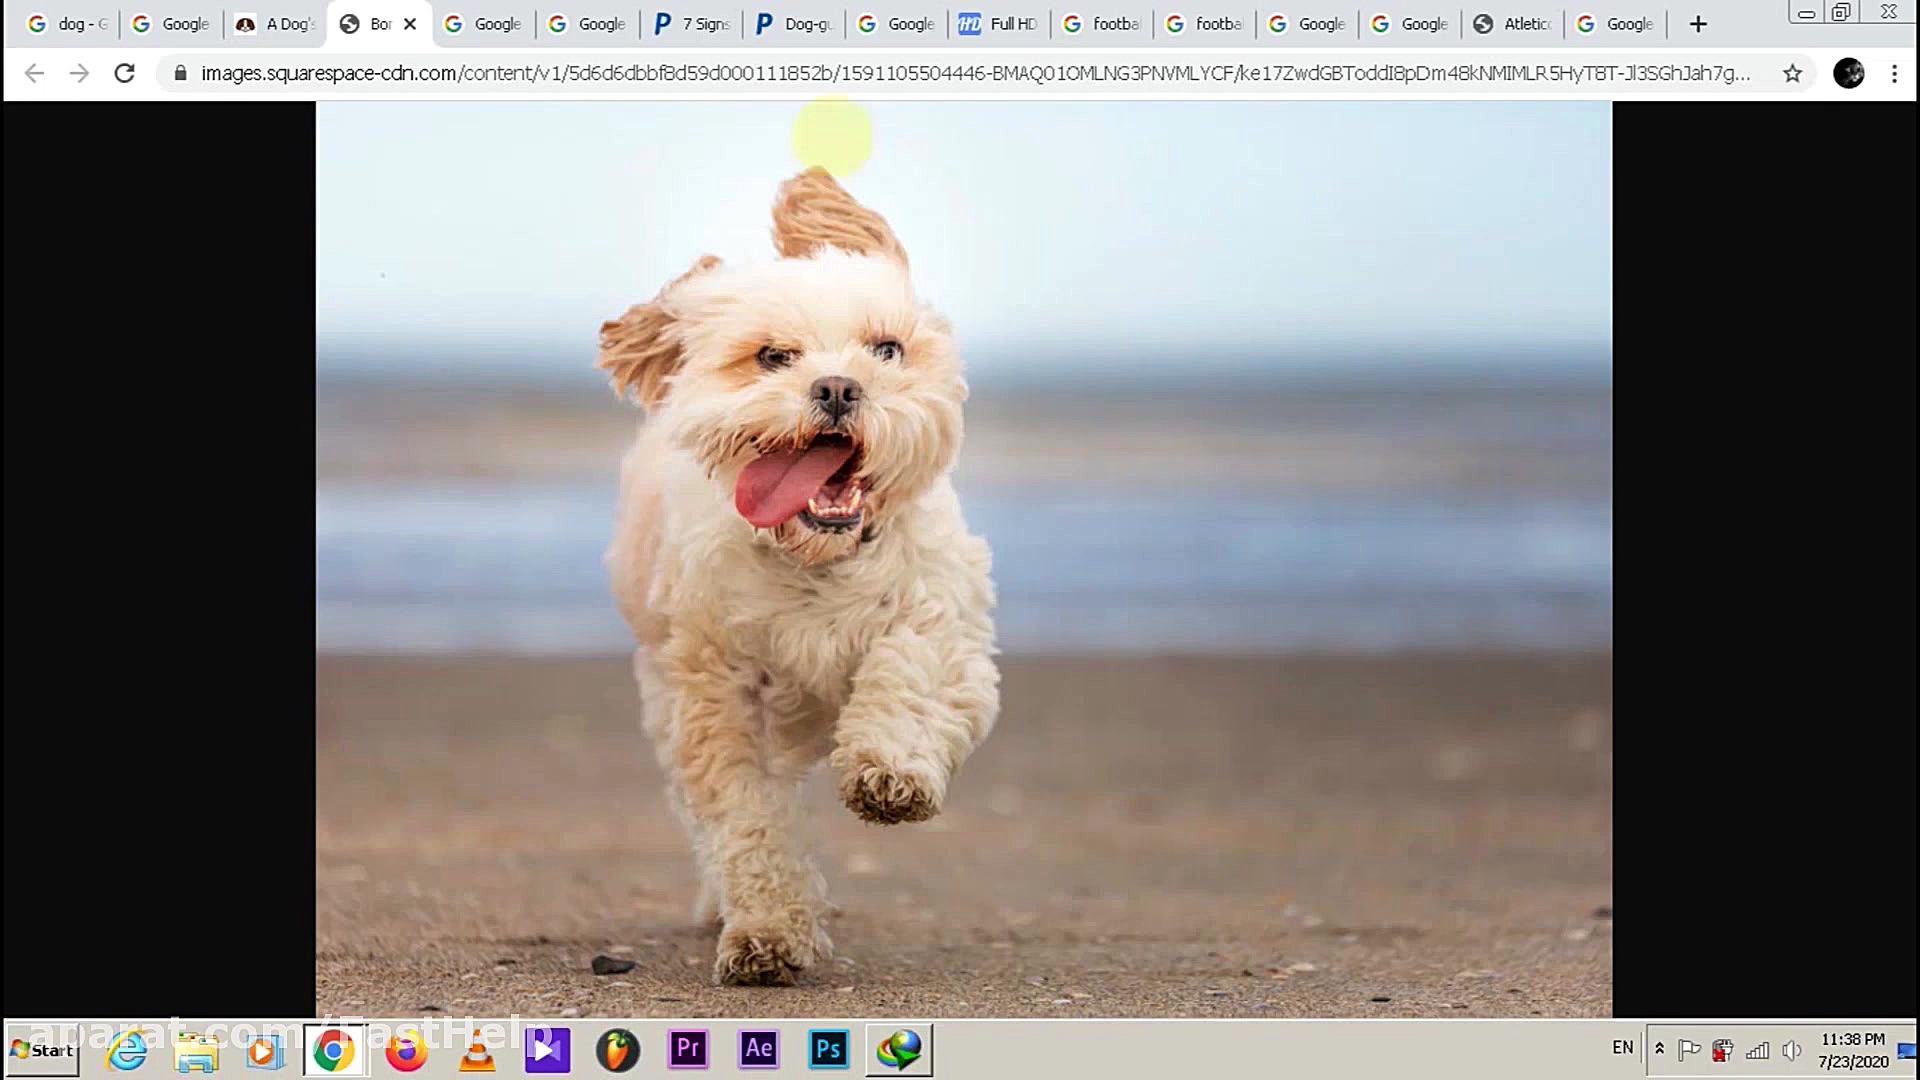Switch to the 'A Dog's' tab
The width and height of the screenshot is (1920, 1080).
click(x=275, y=24)
